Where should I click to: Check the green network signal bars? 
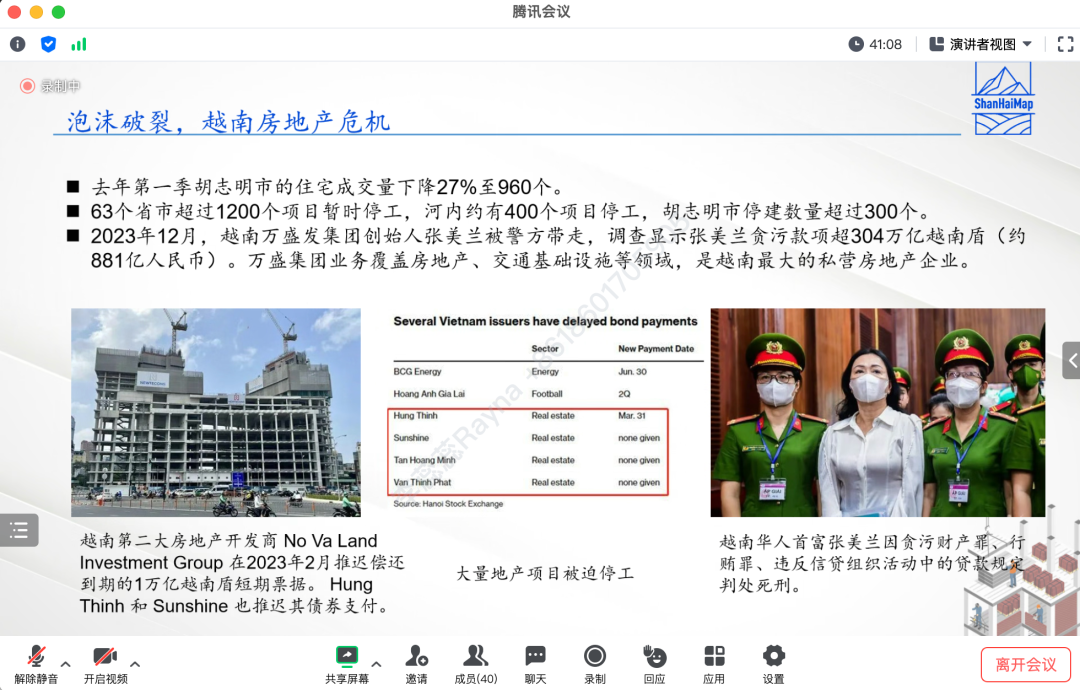pos(79,45)
